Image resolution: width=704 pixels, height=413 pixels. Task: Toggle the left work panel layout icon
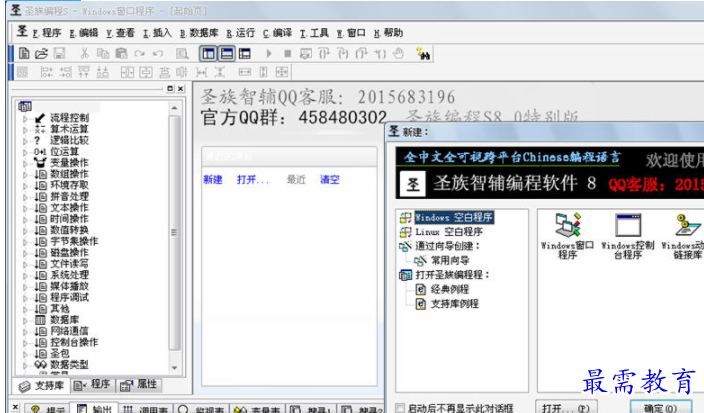pyautogui.click(x=208, y=54)
